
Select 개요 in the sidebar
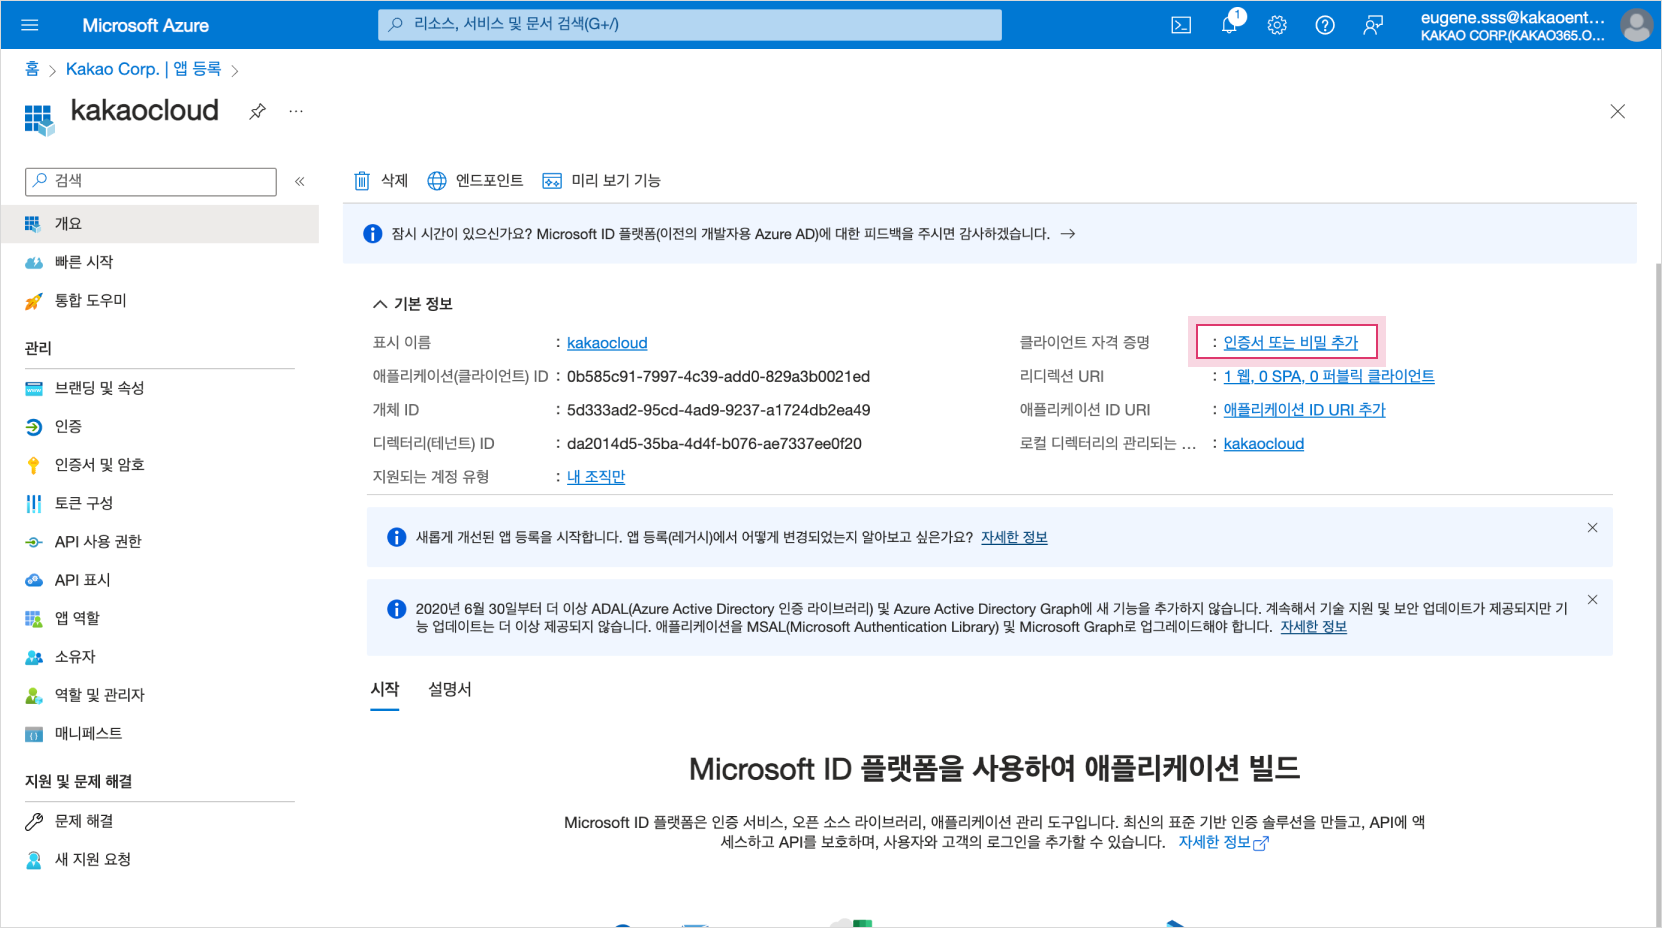click(x=160, y=224)
